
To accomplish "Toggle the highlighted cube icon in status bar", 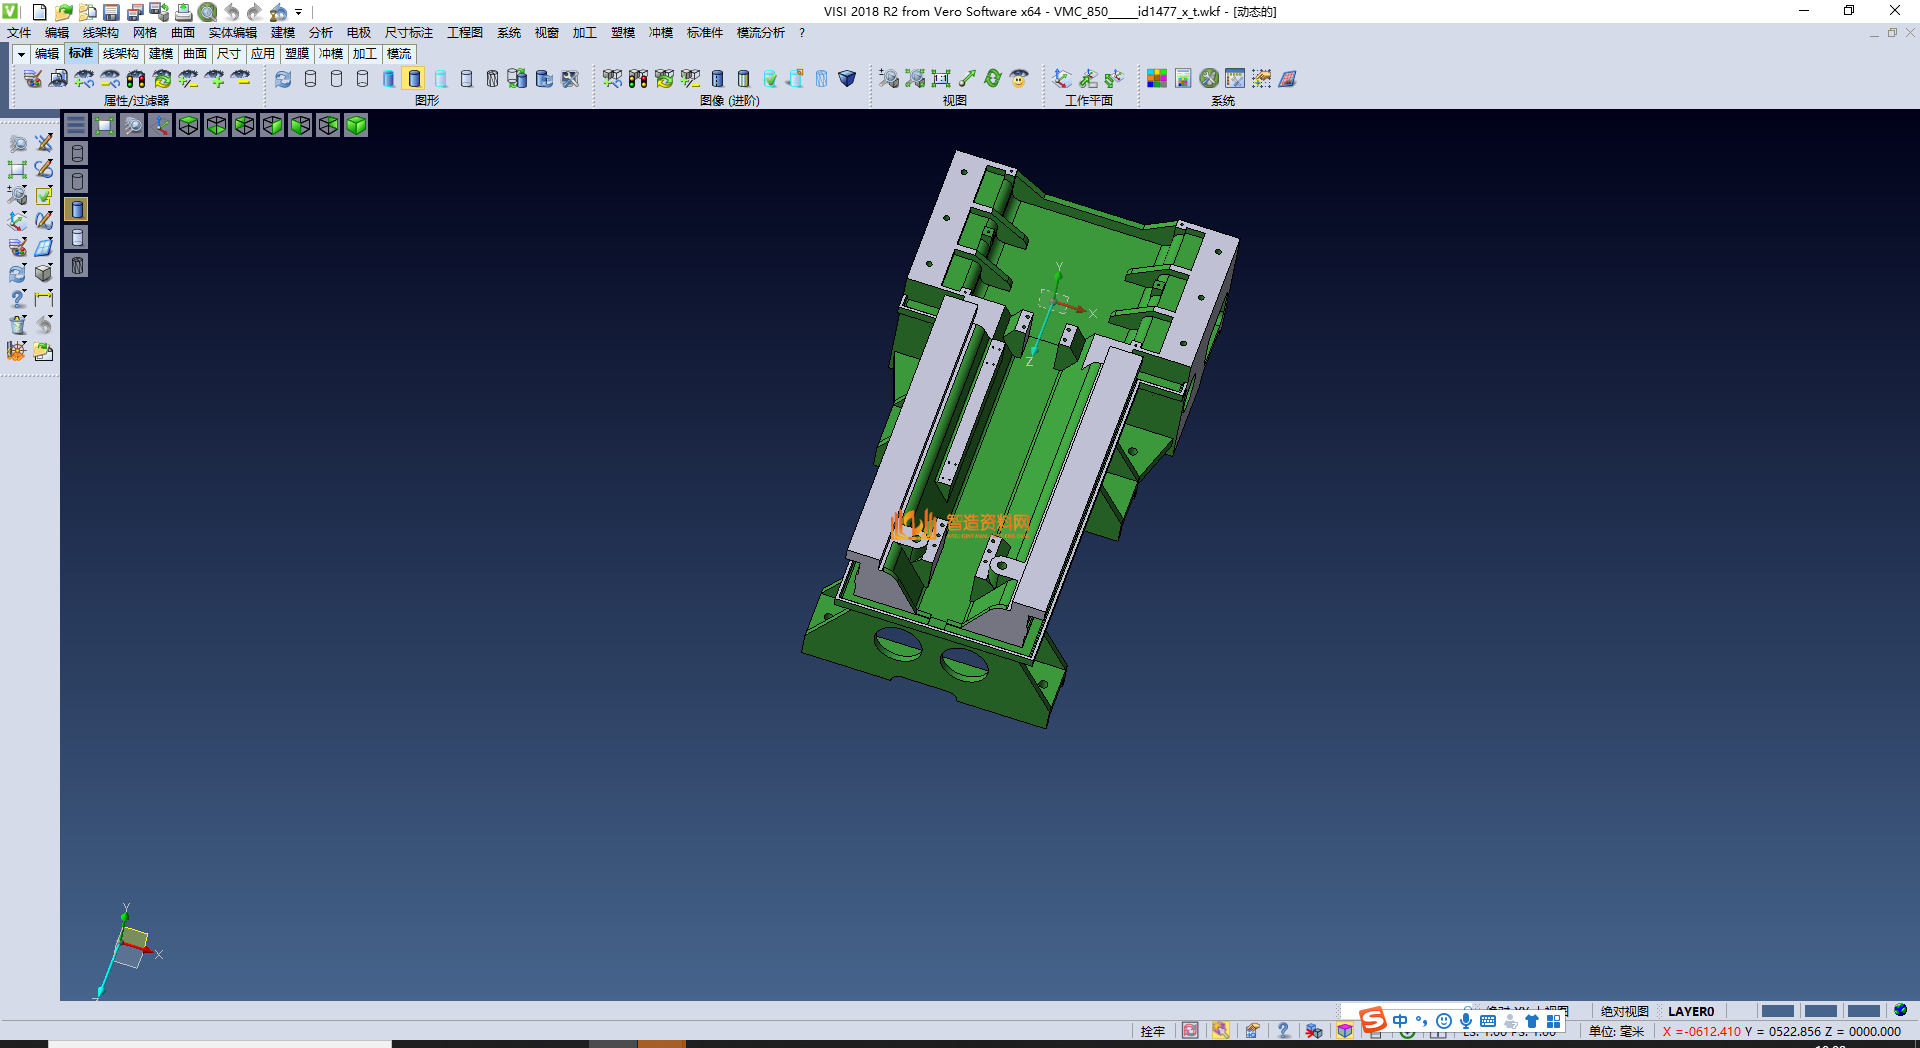I will (1345, 1031).
